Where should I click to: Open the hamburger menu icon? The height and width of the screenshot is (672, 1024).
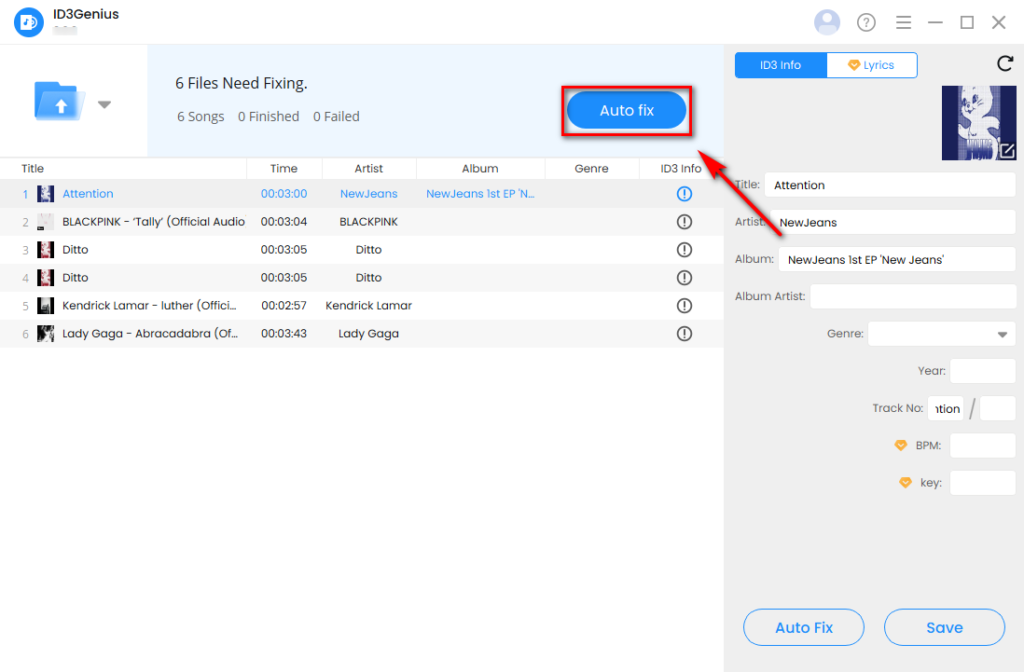pos(903,21)
